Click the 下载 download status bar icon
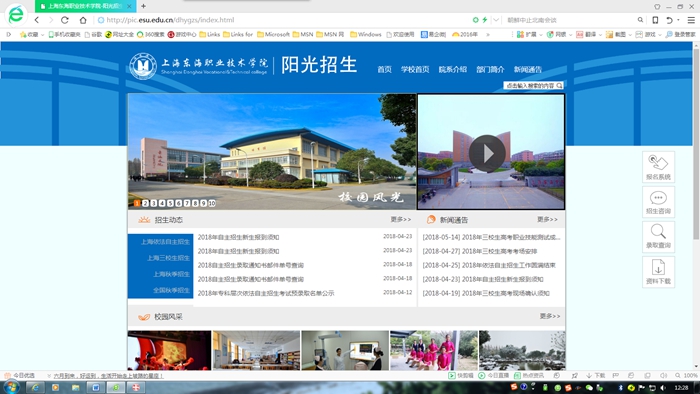Image resolution: width=700 pixels, height=394 pixels. (x=596, y=376)
